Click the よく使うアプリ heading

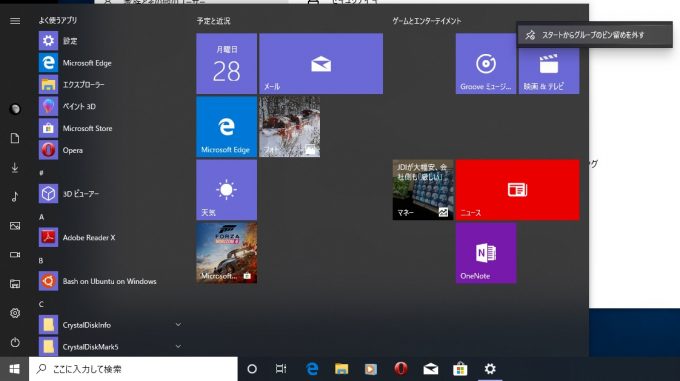click(58, 20)
